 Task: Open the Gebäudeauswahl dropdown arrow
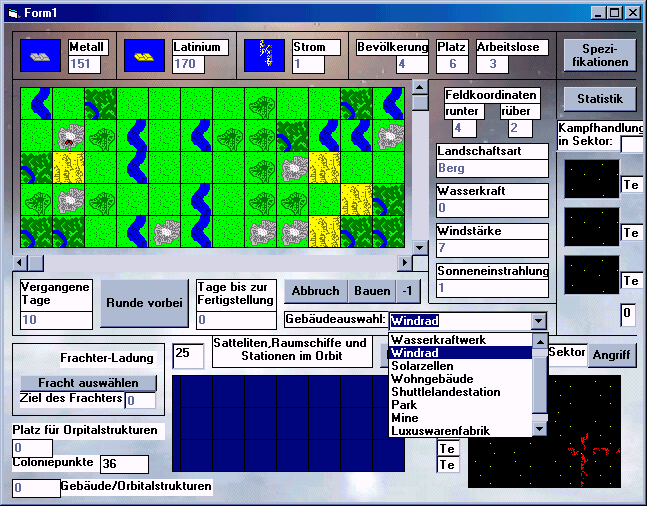tap(540, 321)
